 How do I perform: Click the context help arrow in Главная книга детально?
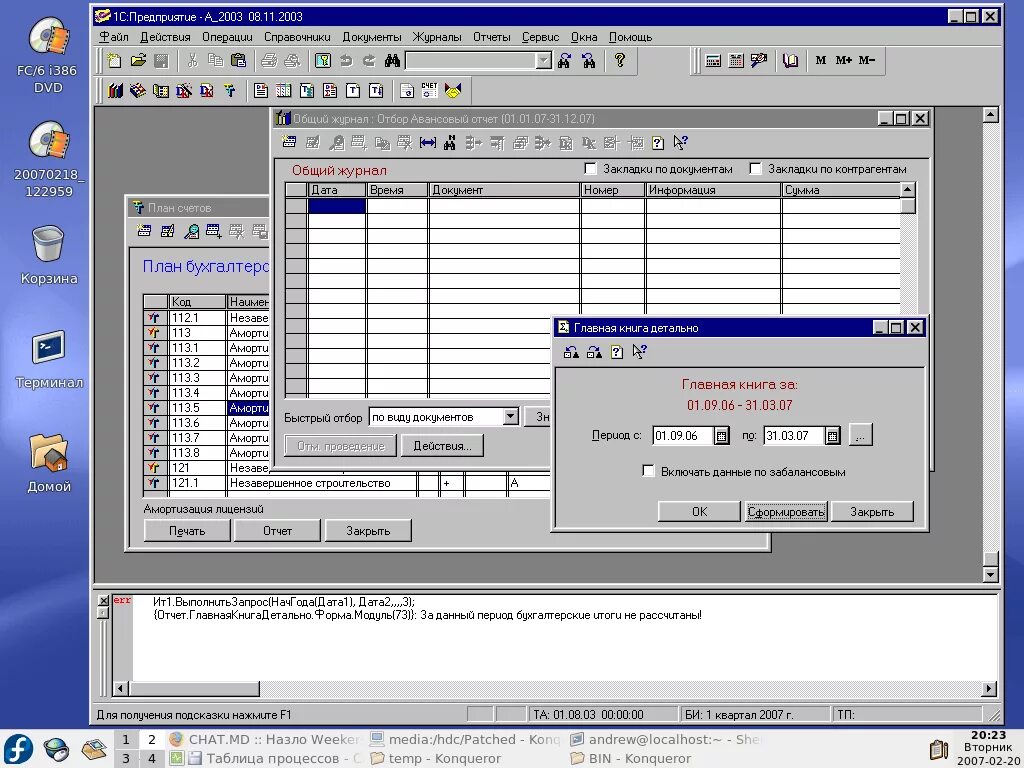tap(639, 353)
